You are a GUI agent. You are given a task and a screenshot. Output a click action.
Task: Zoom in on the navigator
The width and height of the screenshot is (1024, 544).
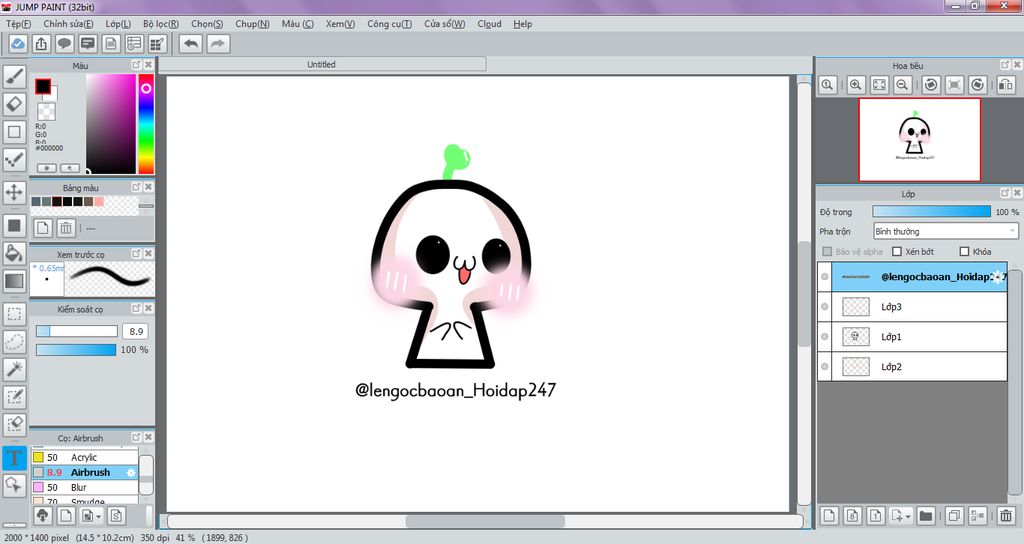point(856,85)
